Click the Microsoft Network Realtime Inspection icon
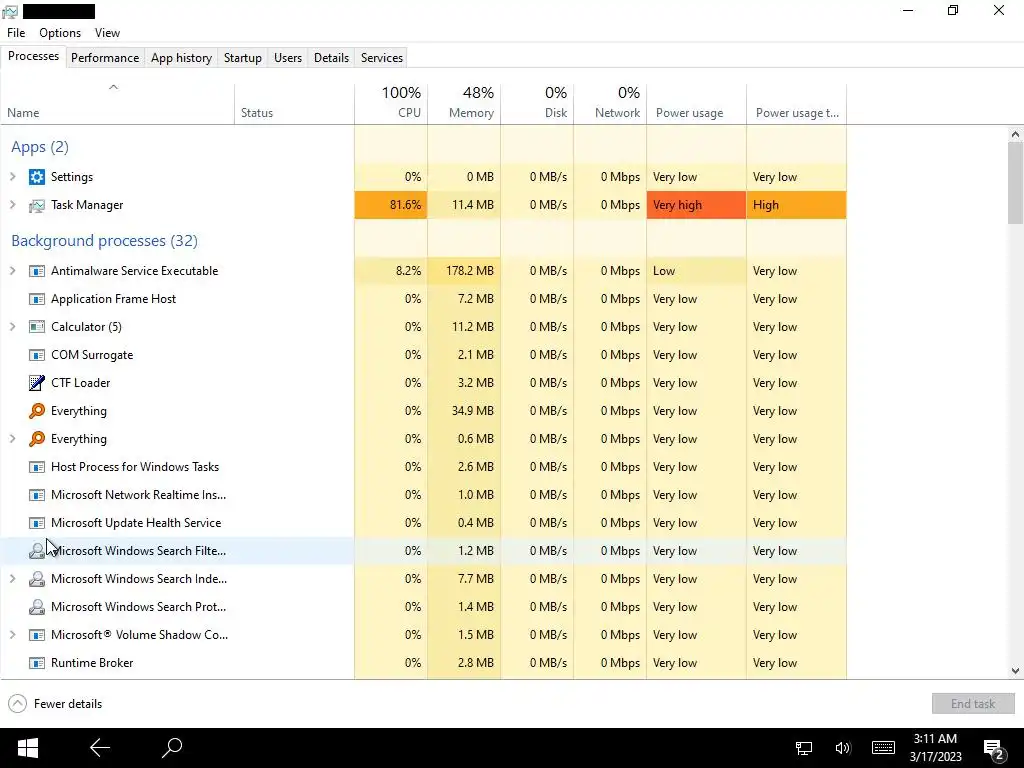 [x=37, y=495]
